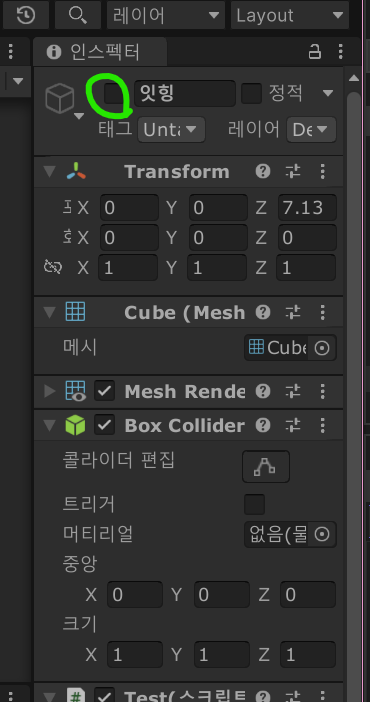Enable the 트리거 trigger checkbox
This screenshot has height=702, width=370.
click(254, 505)
